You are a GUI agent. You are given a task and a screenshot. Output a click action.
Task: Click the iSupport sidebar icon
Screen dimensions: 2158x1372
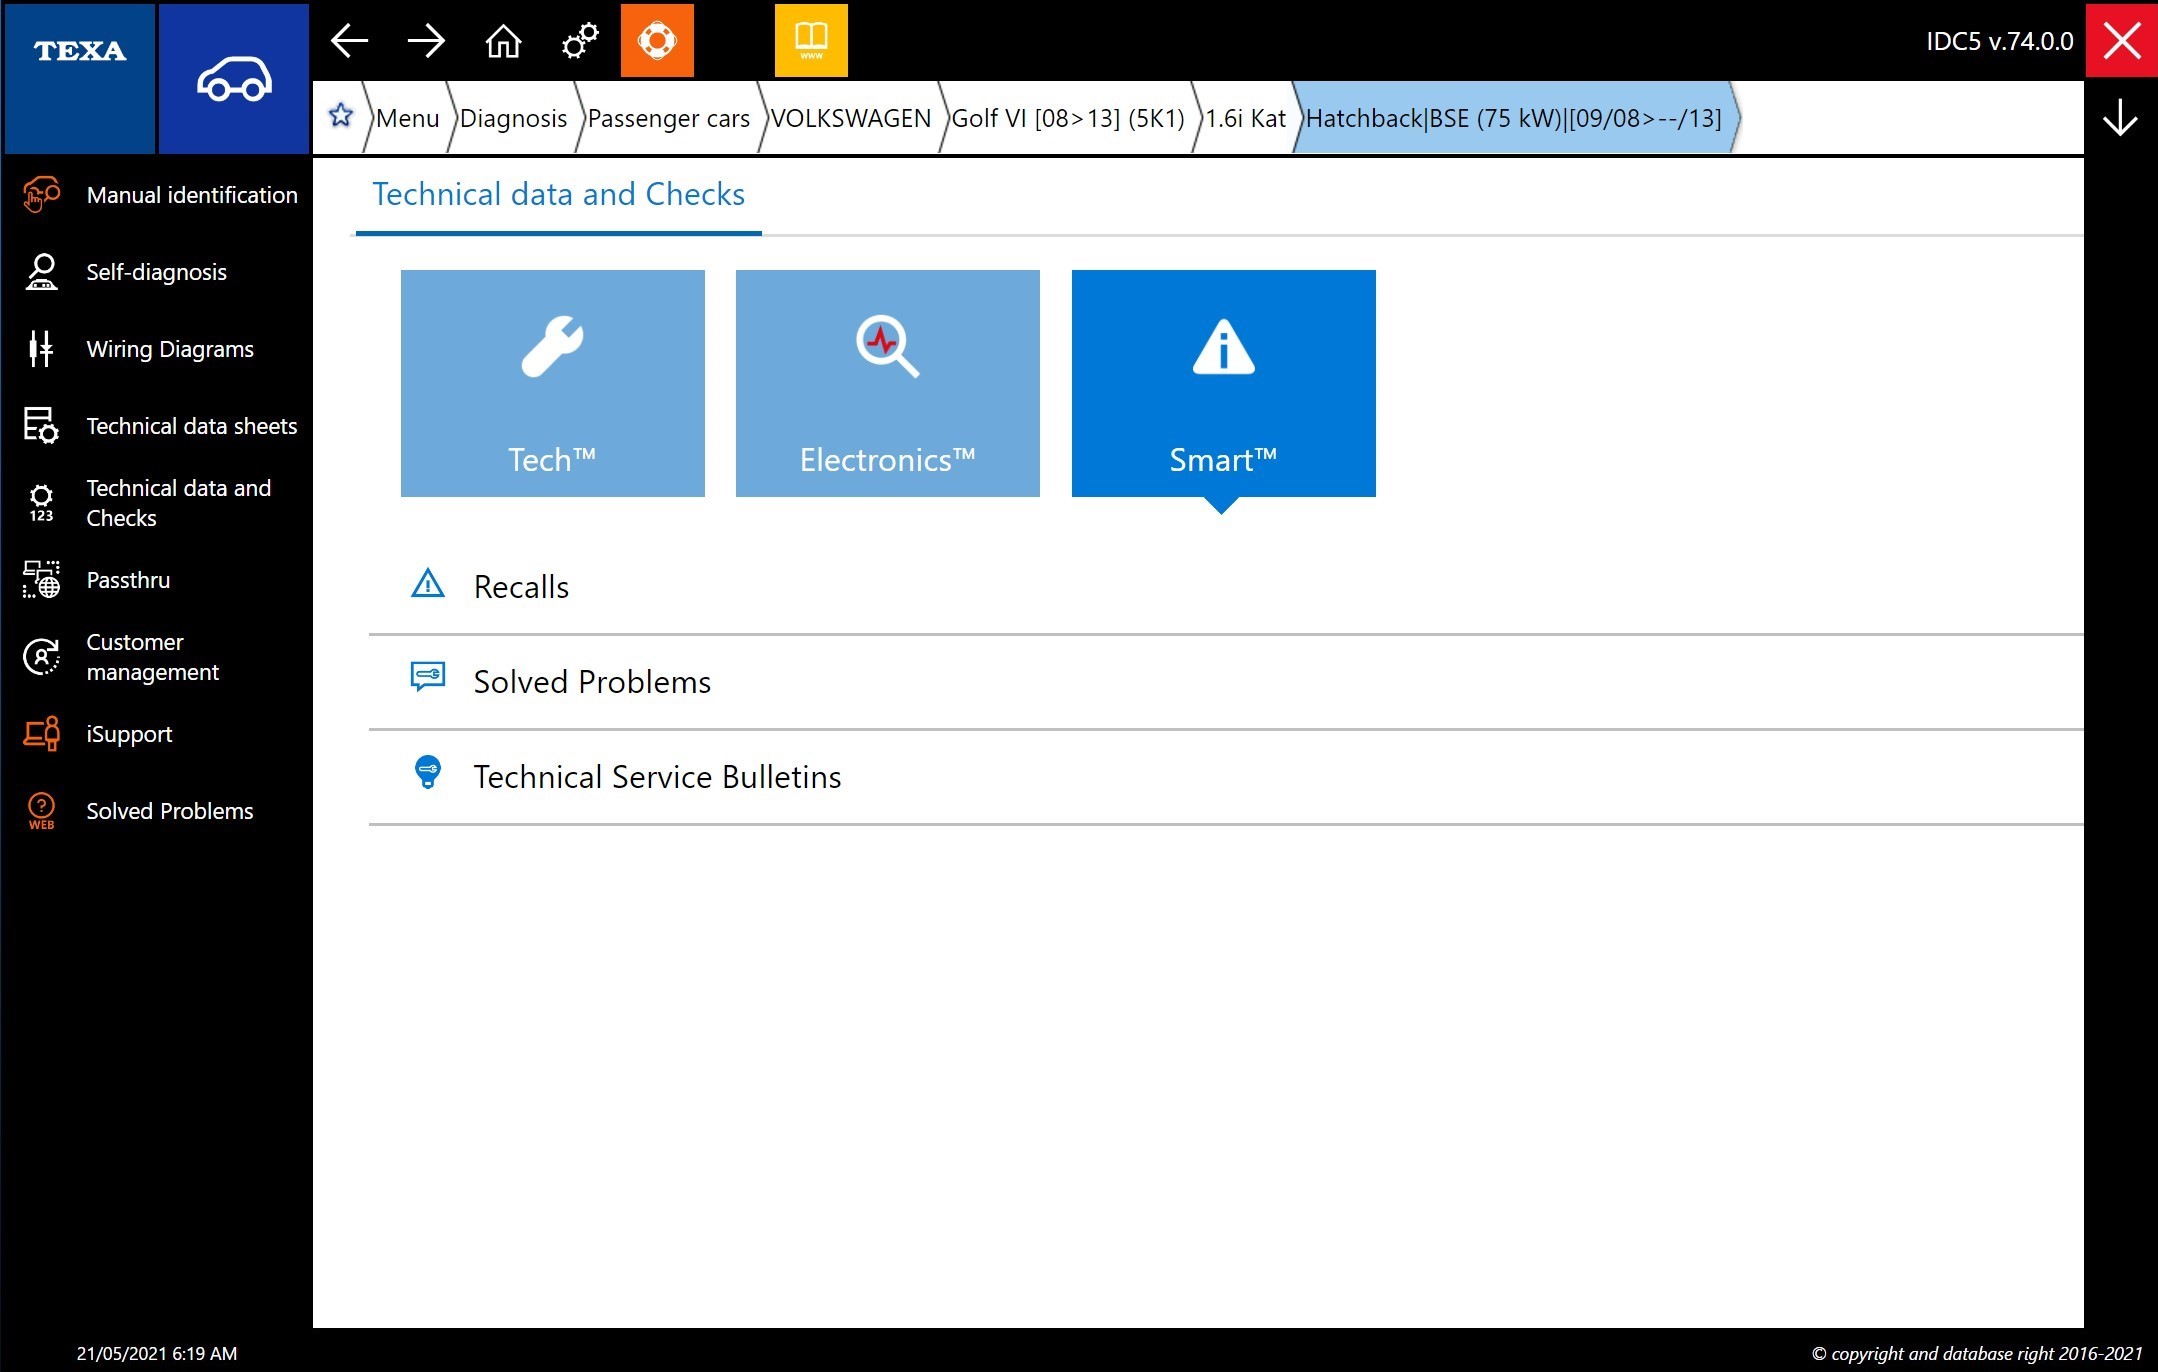click(x=41, y=733)
